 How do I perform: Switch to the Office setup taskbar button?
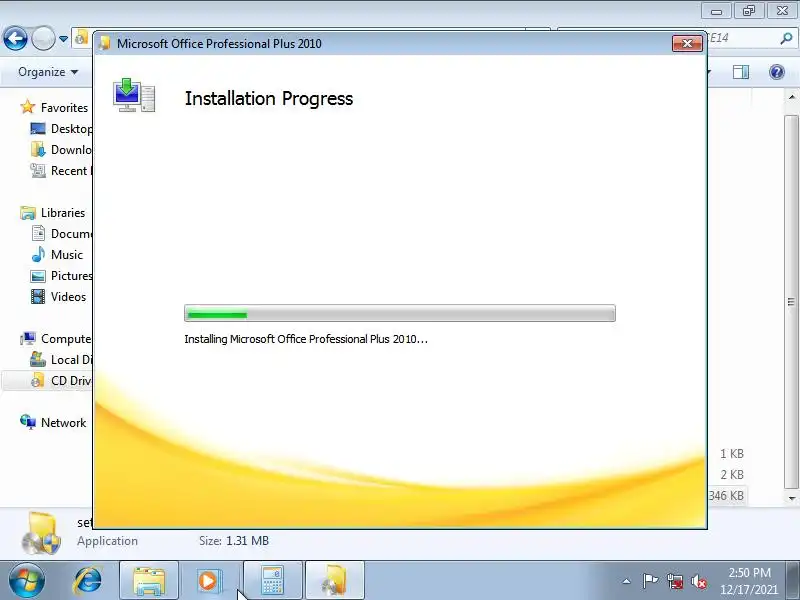[335, 581]
